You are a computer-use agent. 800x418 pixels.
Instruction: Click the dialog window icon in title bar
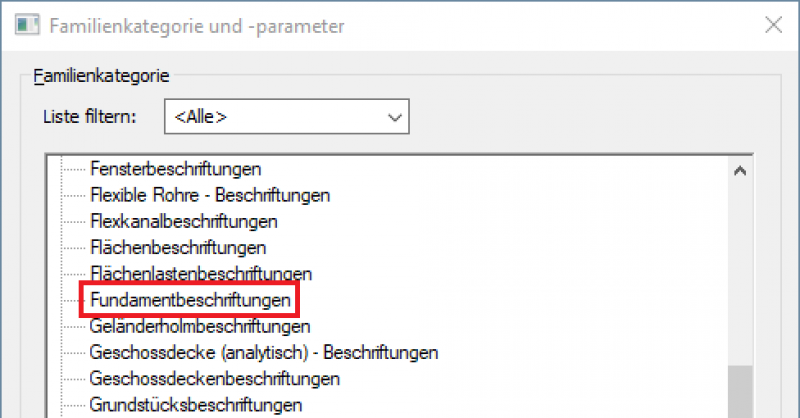point(28,24)
